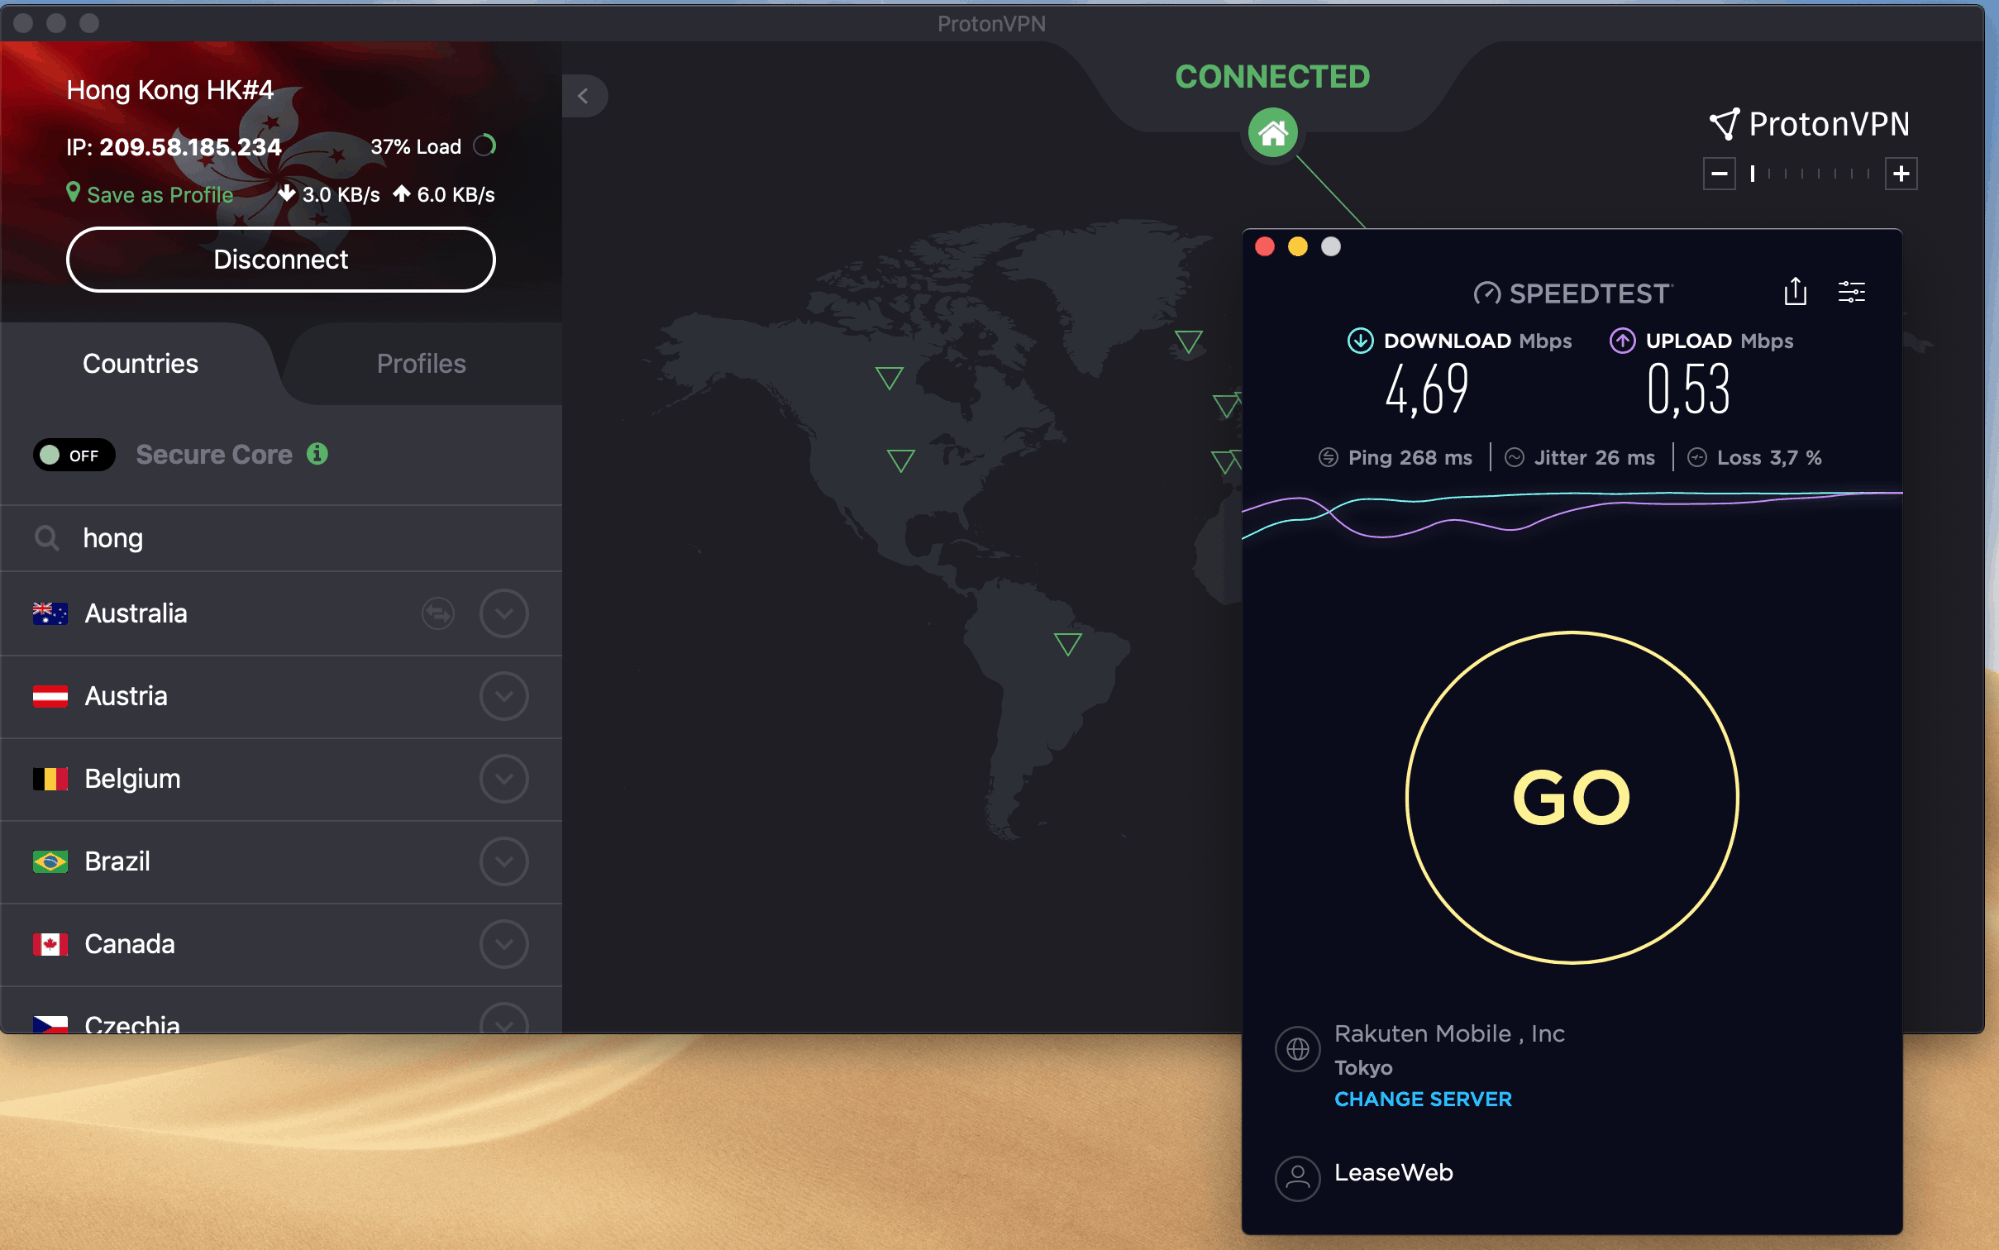Image resolution: width=1999 pixels, height=1250 pixels.
Task: Open Speedtest share icon
Action: coord(1795,292)
